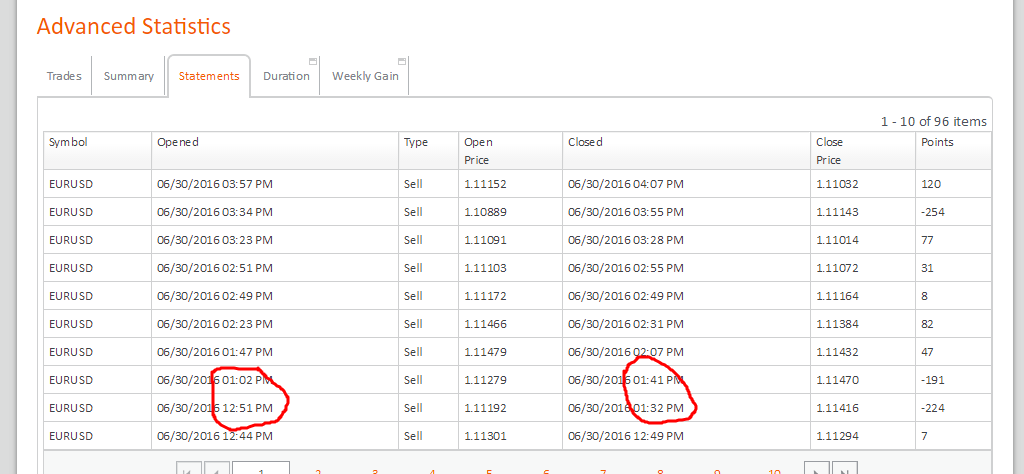Click close price 1.11384
The image size is (1024, 474).
[837, 324]
